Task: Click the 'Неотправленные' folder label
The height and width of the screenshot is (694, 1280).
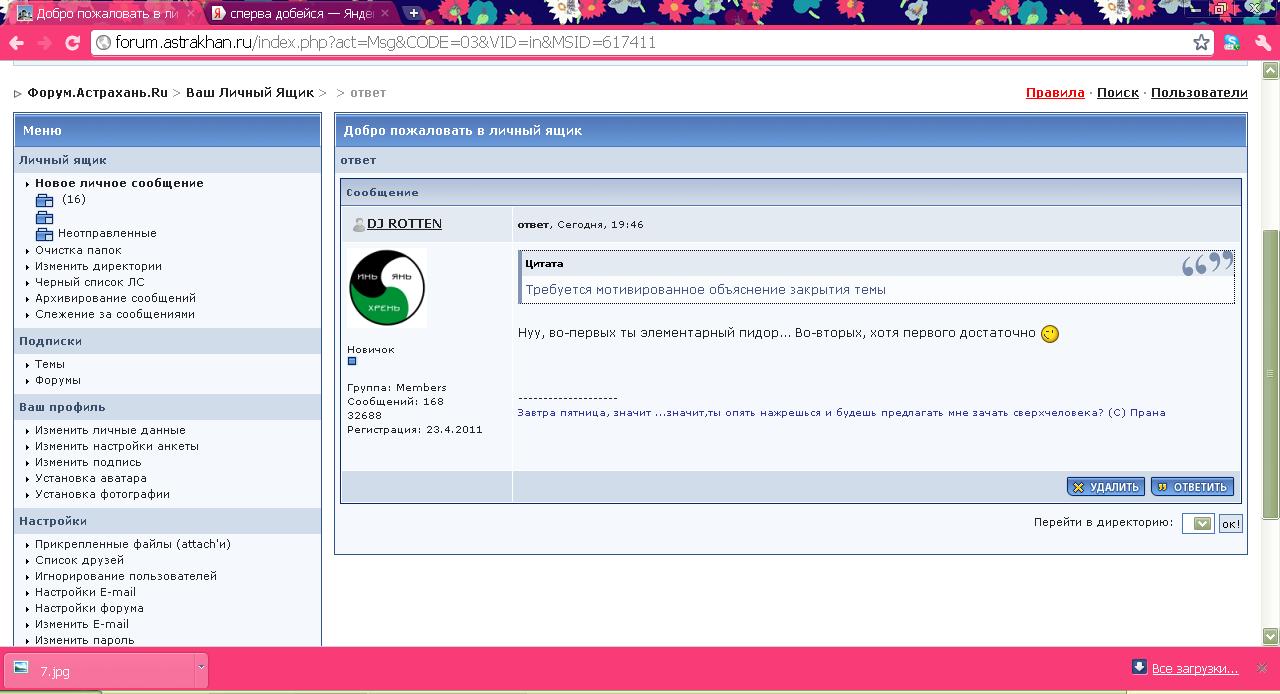Action: 107,233
